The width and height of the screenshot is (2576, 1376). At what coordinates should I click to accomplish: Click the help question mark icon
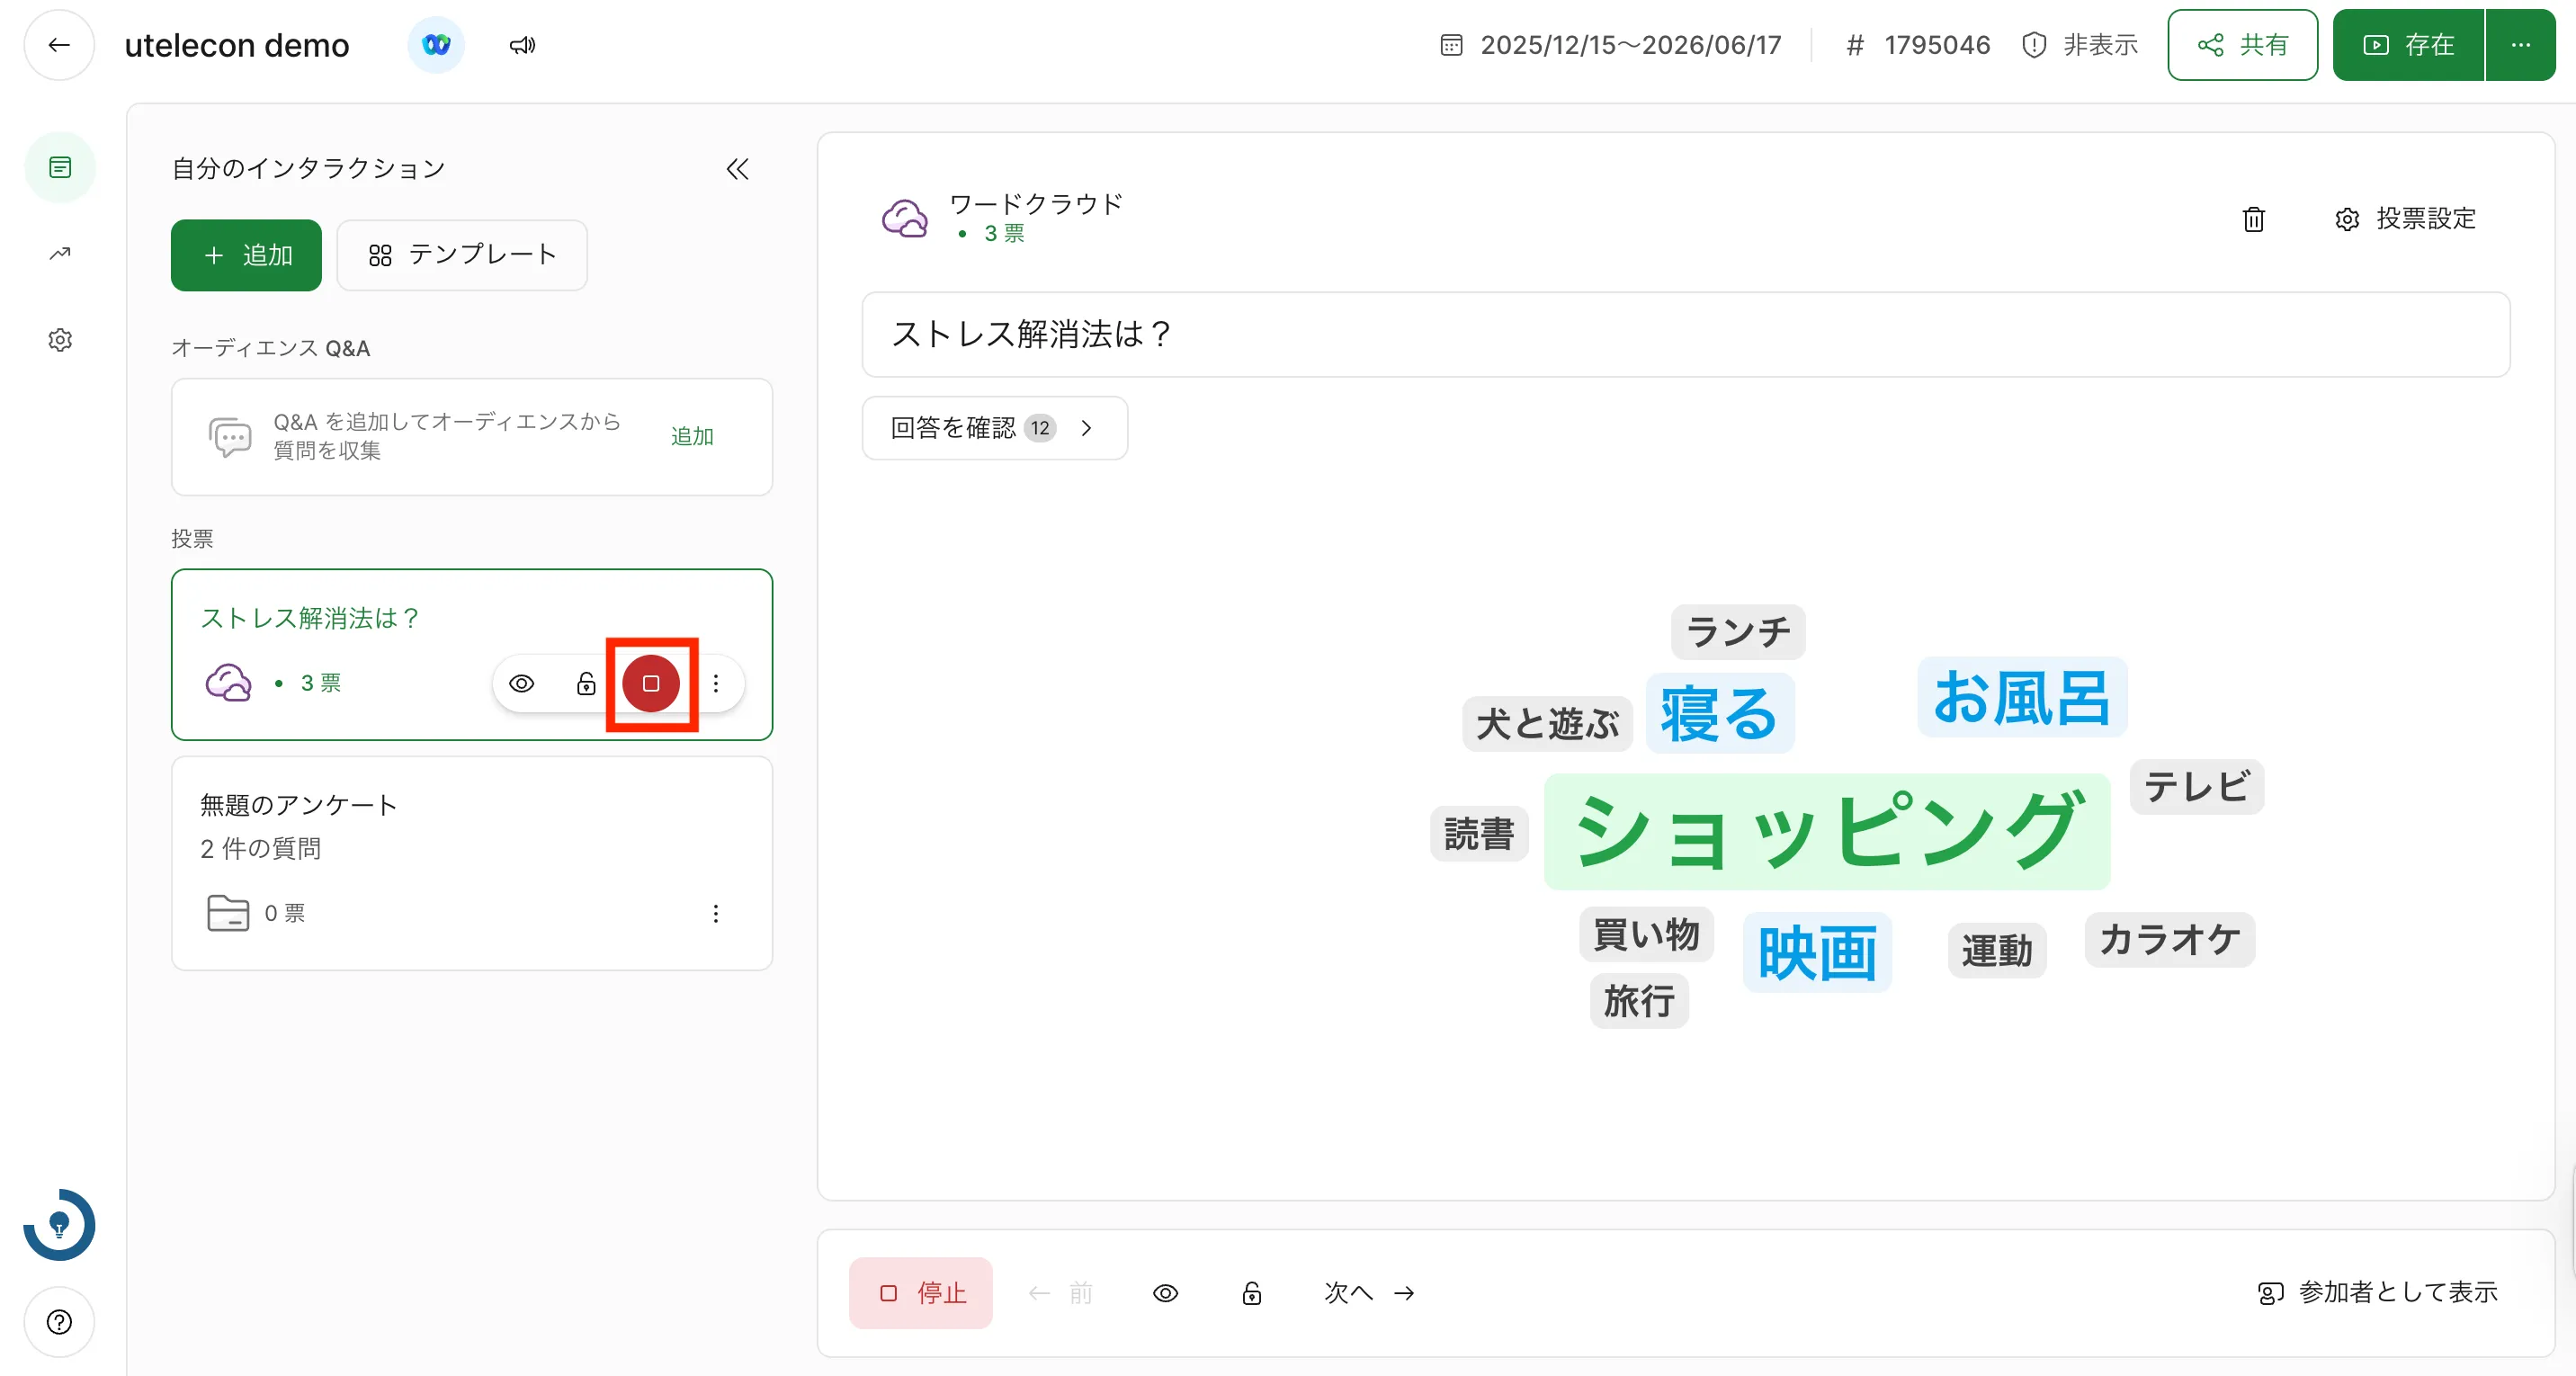point(60,1322)
